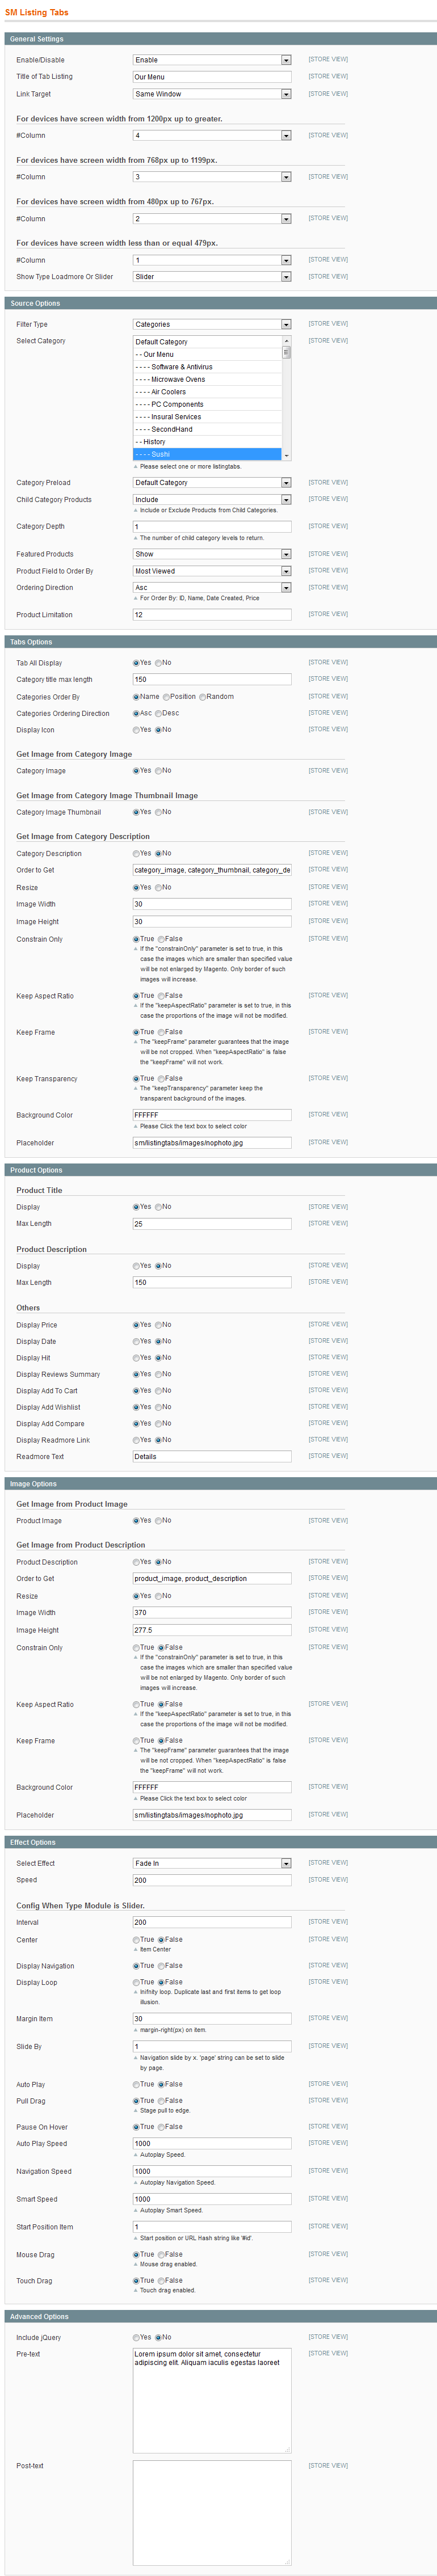Viewport: 437px width, 2576px height.
Task: Choose Random for Categories Order By
Action: [202, 697]
